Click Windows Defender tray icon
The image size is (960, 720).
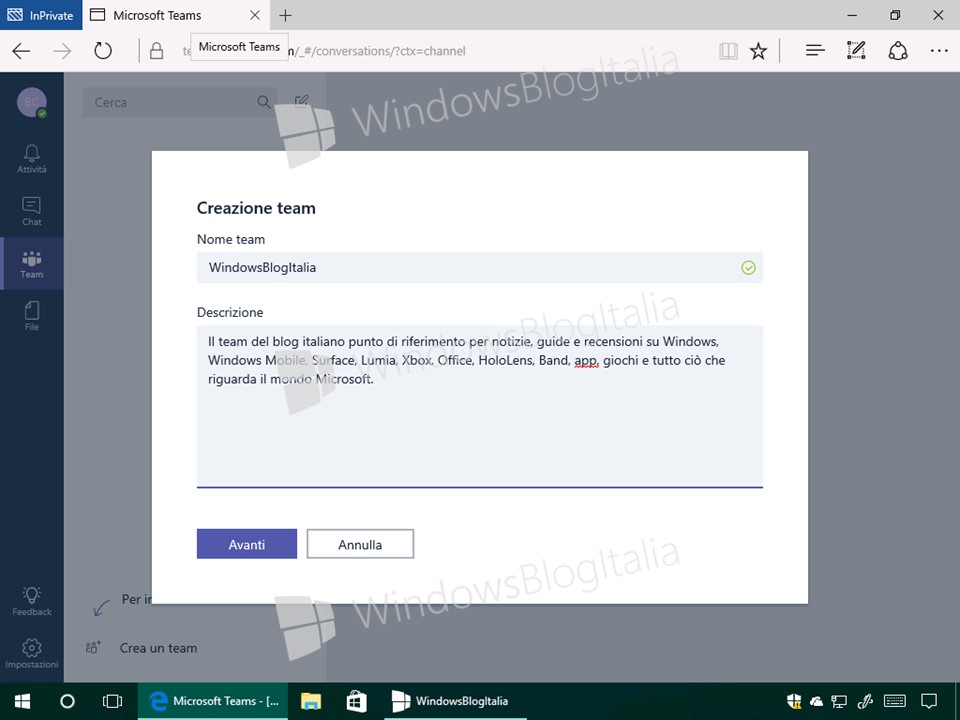pos(794,701)
